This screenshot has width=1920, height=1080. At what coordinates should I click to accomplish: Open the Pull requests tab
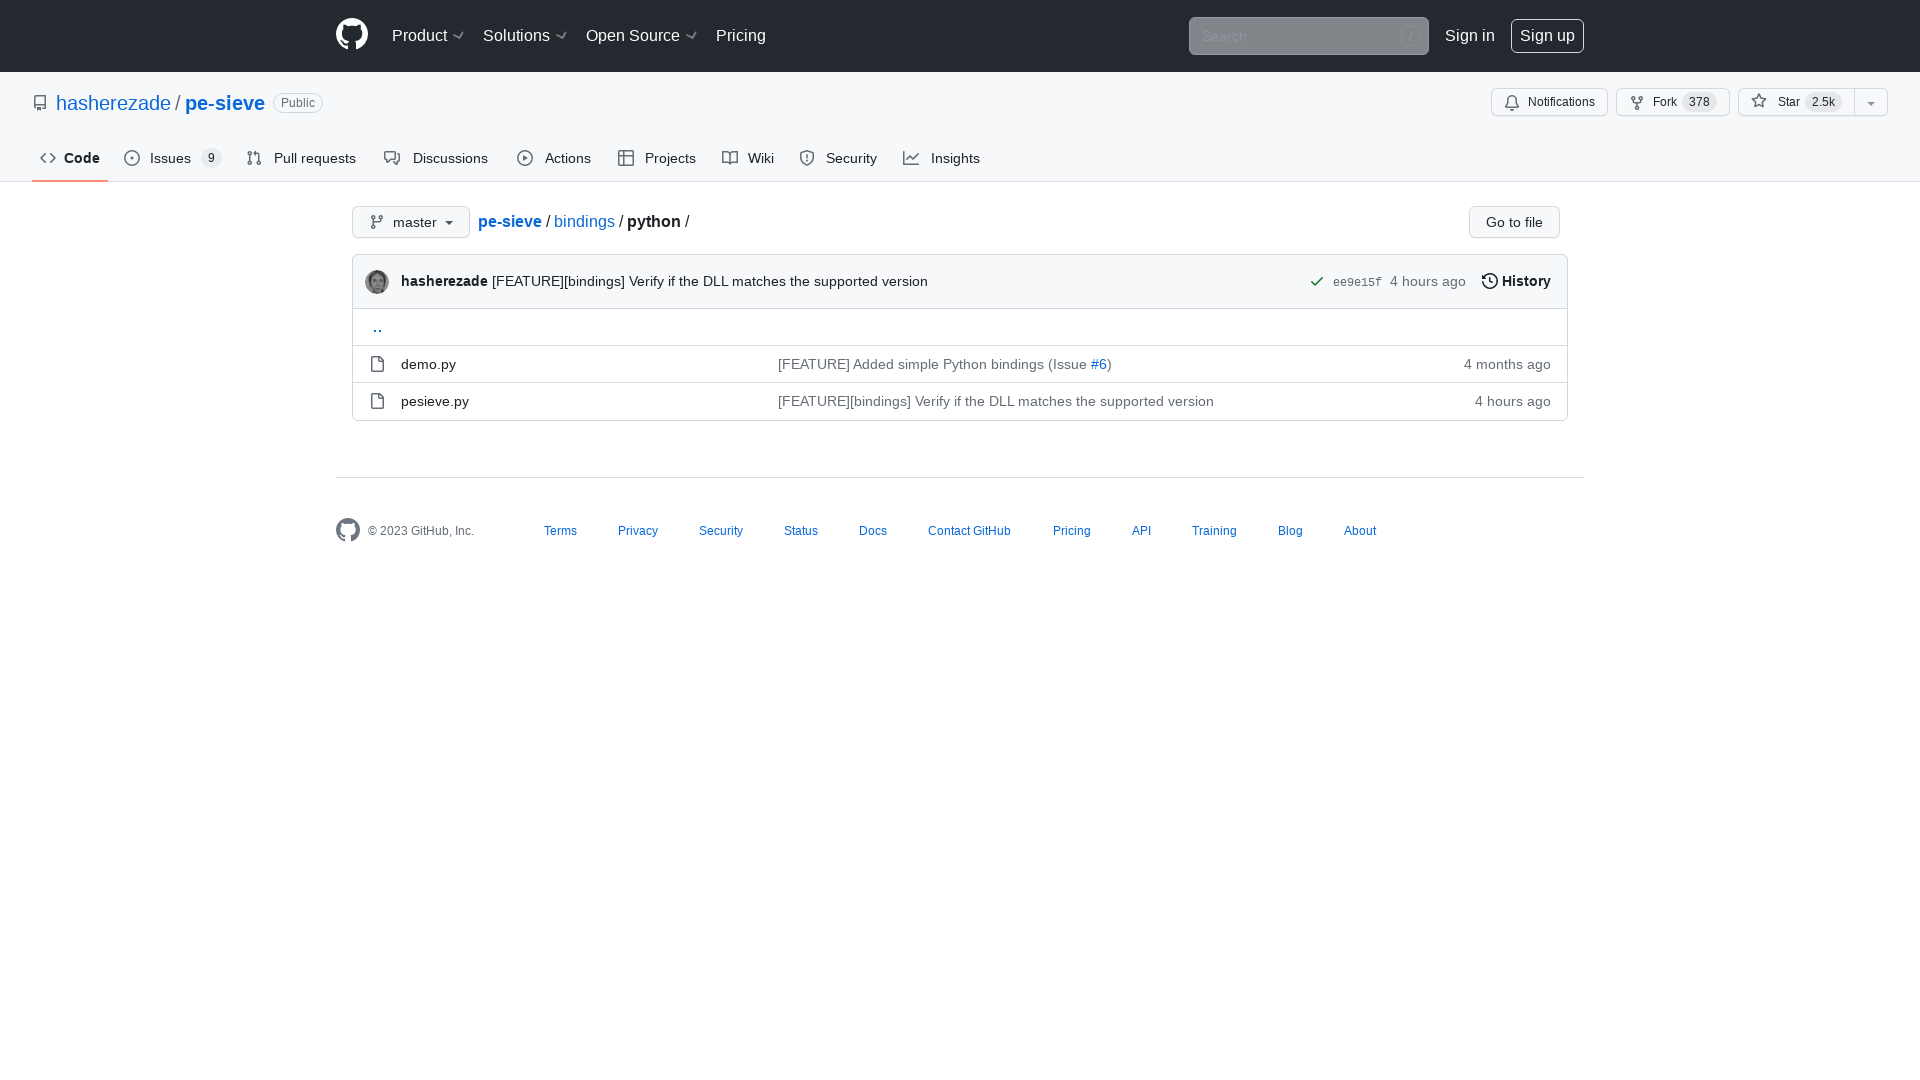point(301,158)
